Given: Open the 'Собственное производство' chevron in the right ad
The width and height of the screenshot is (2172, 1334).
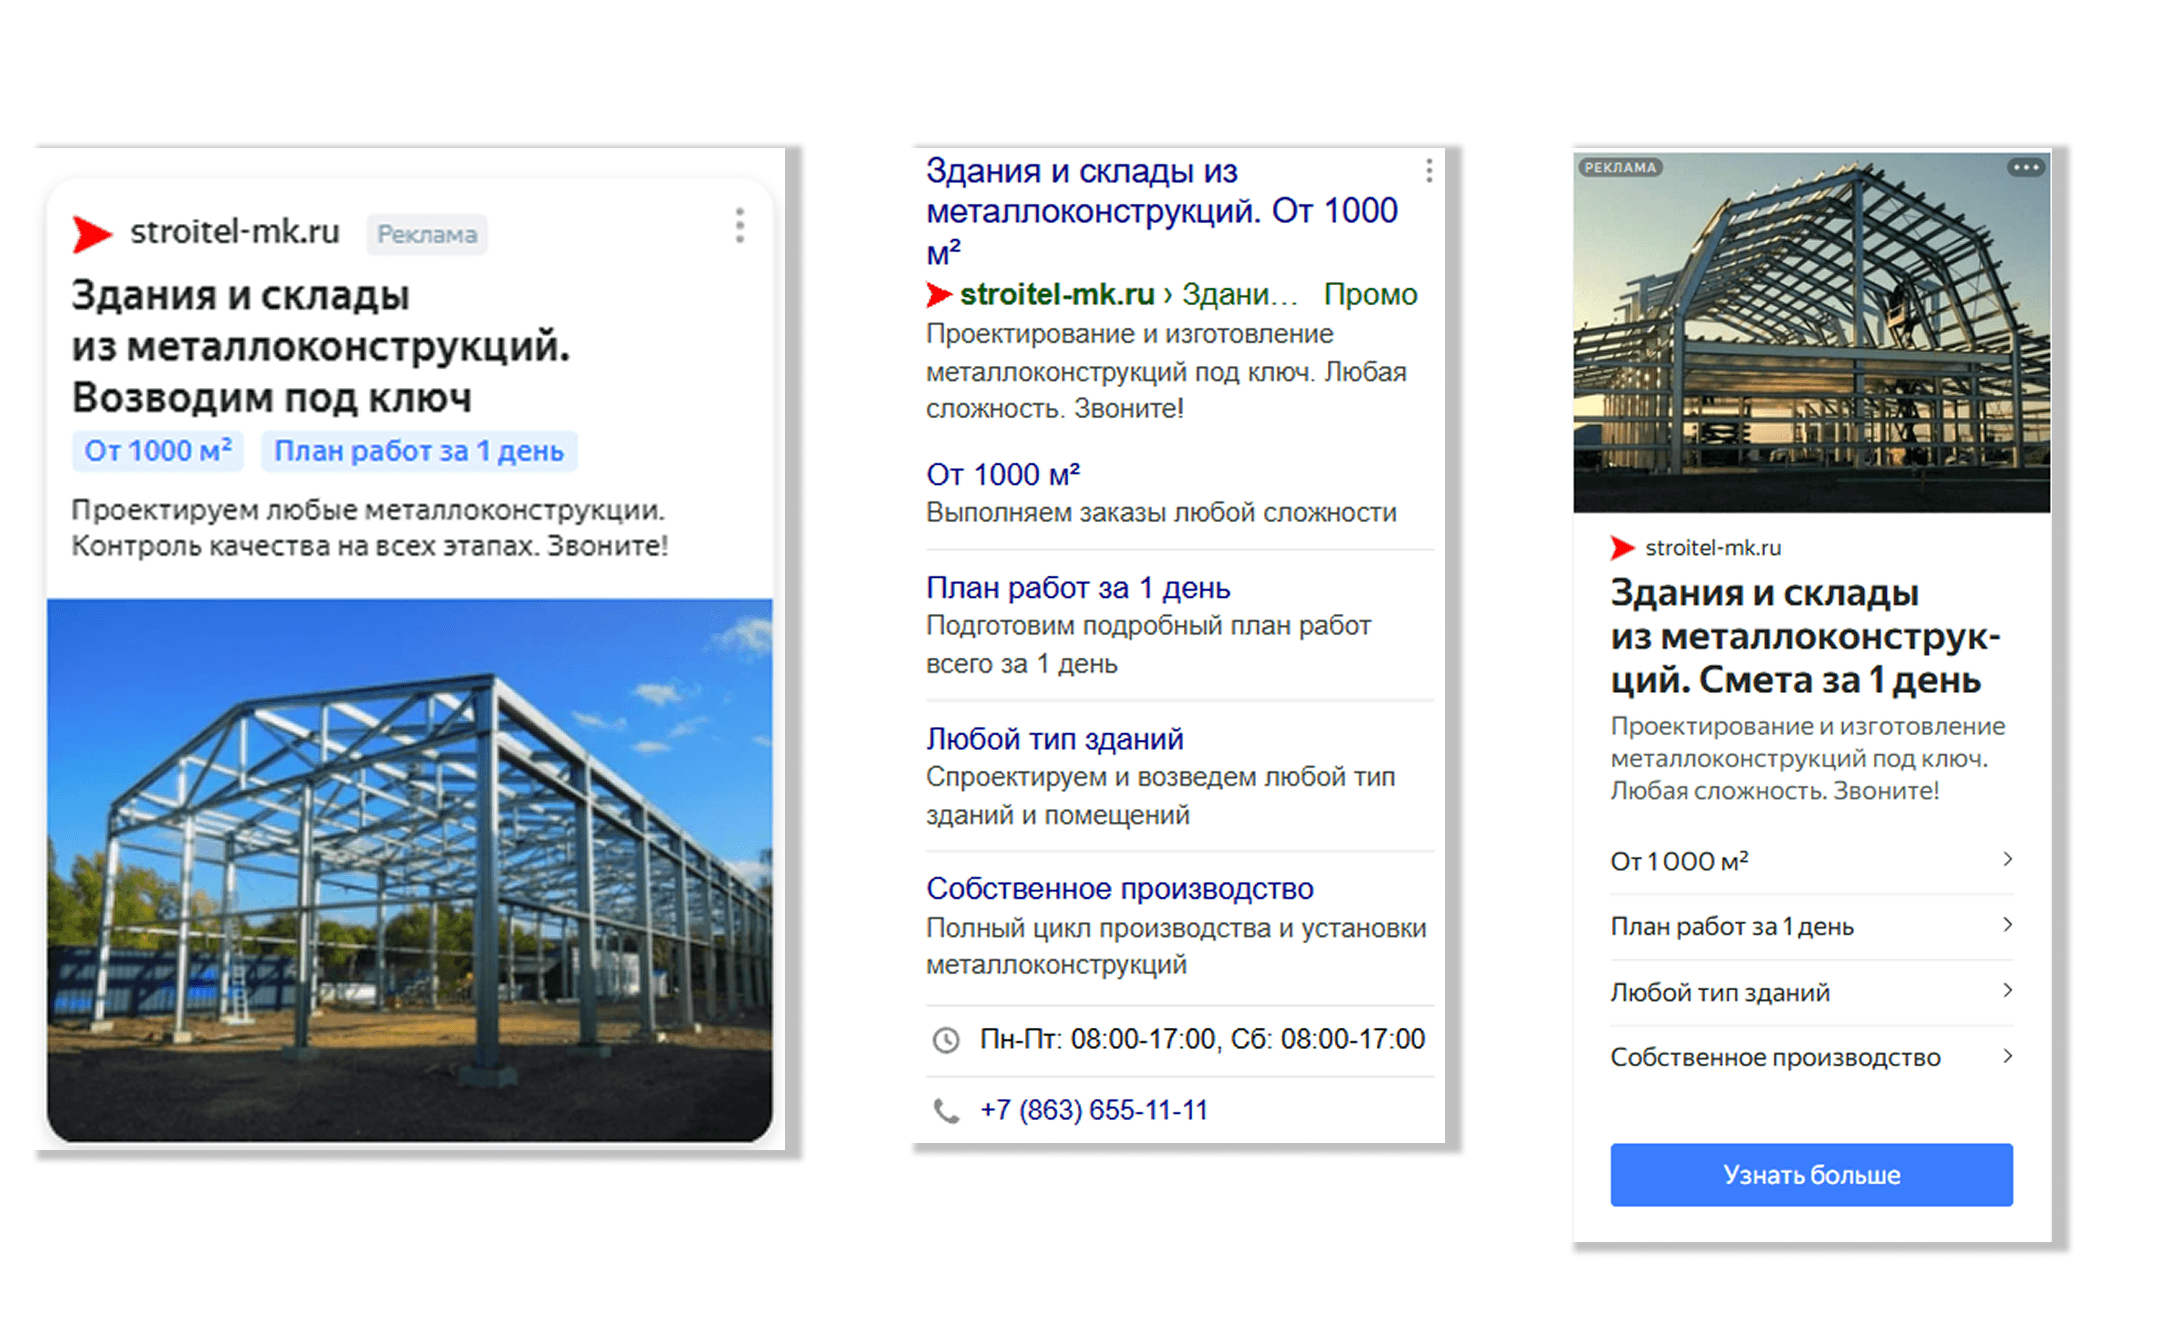Looking at the screenshot, I should pyautogui.click(x=2007, y=1056).
